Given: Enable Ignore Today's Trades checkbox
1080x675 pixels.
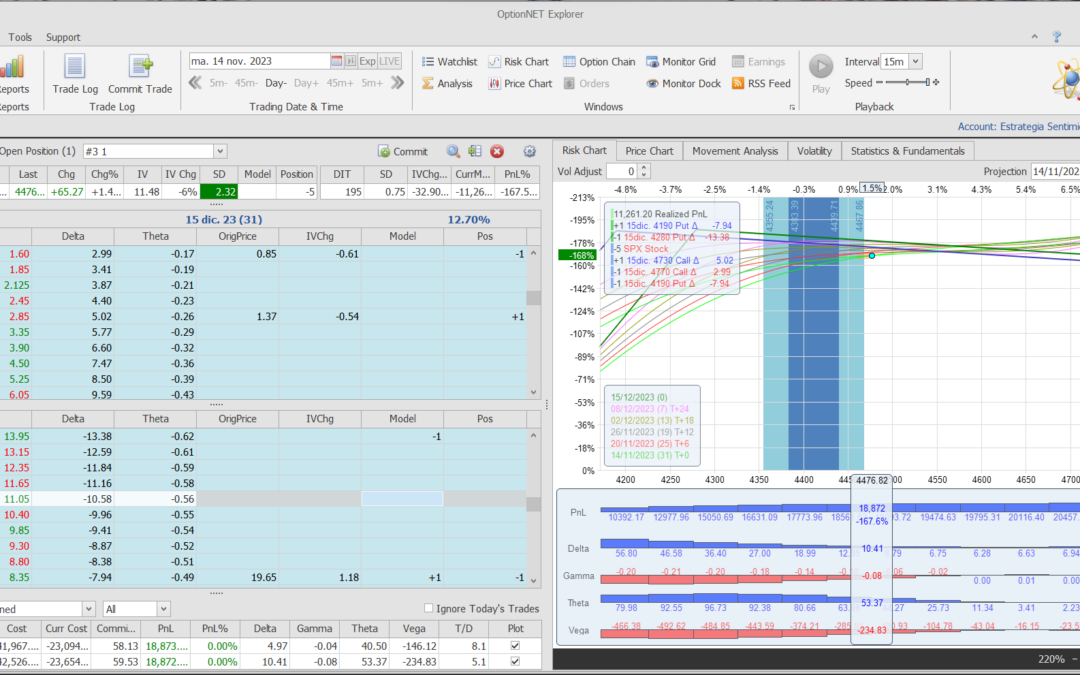Looking at the screenshot, I should point(429,609).
